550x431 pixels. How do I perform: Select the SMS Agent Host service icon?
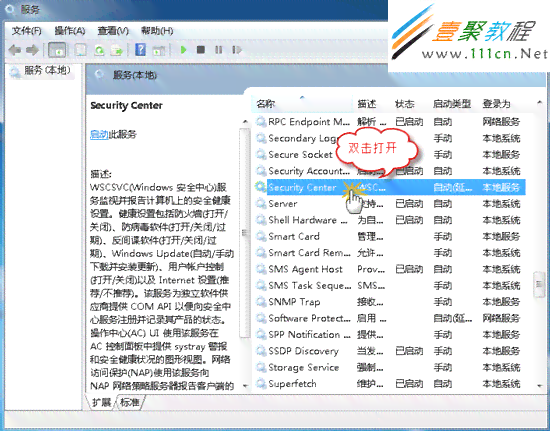coord(261,269)
